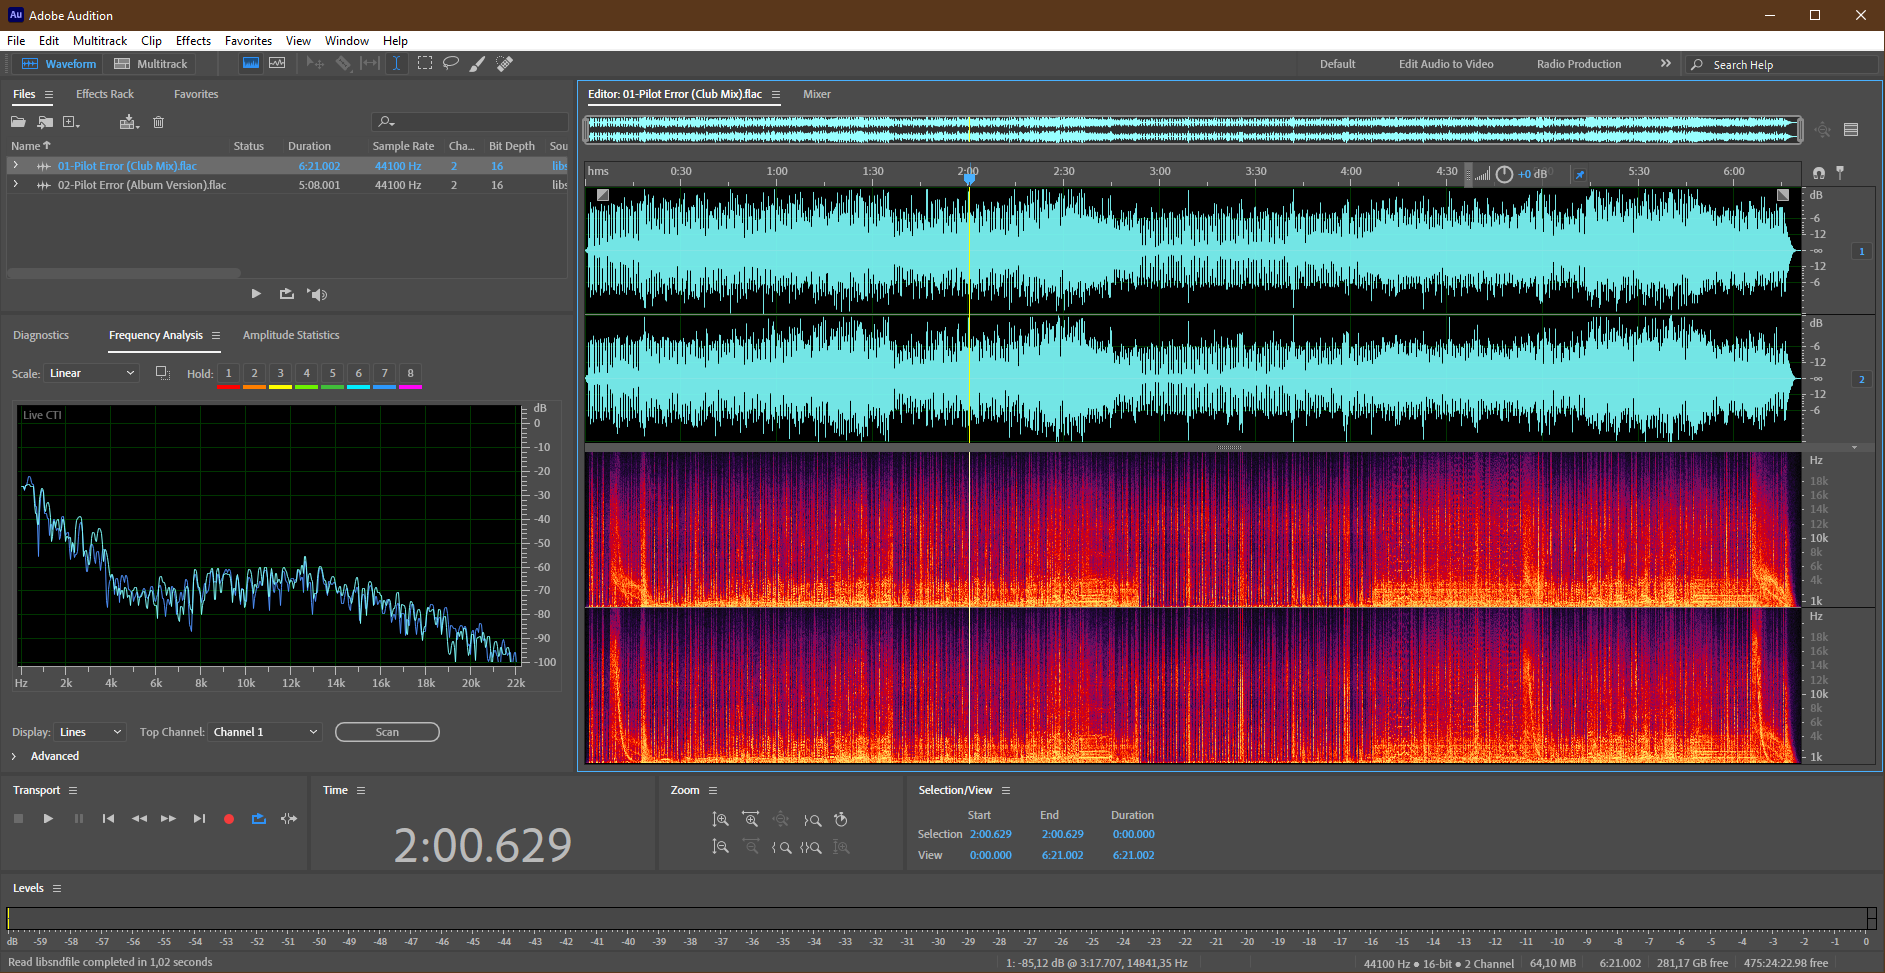The height and width of the screenshot is (973, 1885).
Task: Click Zoom to In Point icon
Action: pyautogui.click(x=782, y=847)
